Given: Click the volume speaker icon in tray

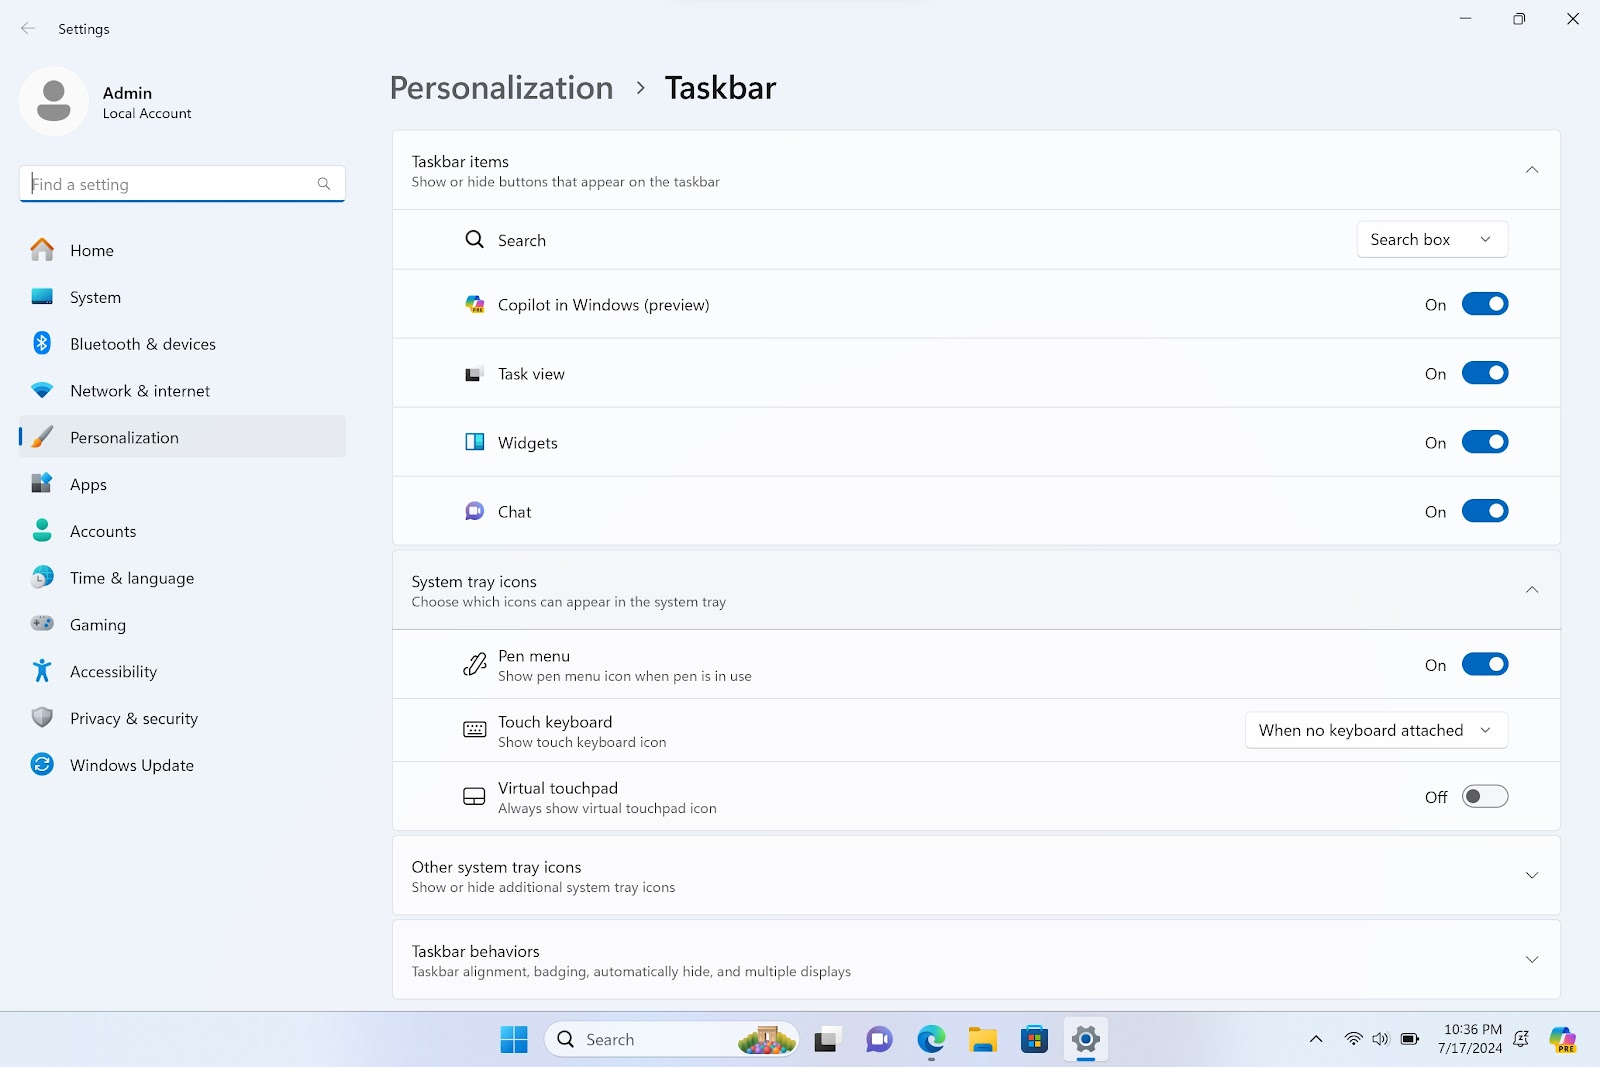Looking at the screenshot, I should point(1381,1040).
